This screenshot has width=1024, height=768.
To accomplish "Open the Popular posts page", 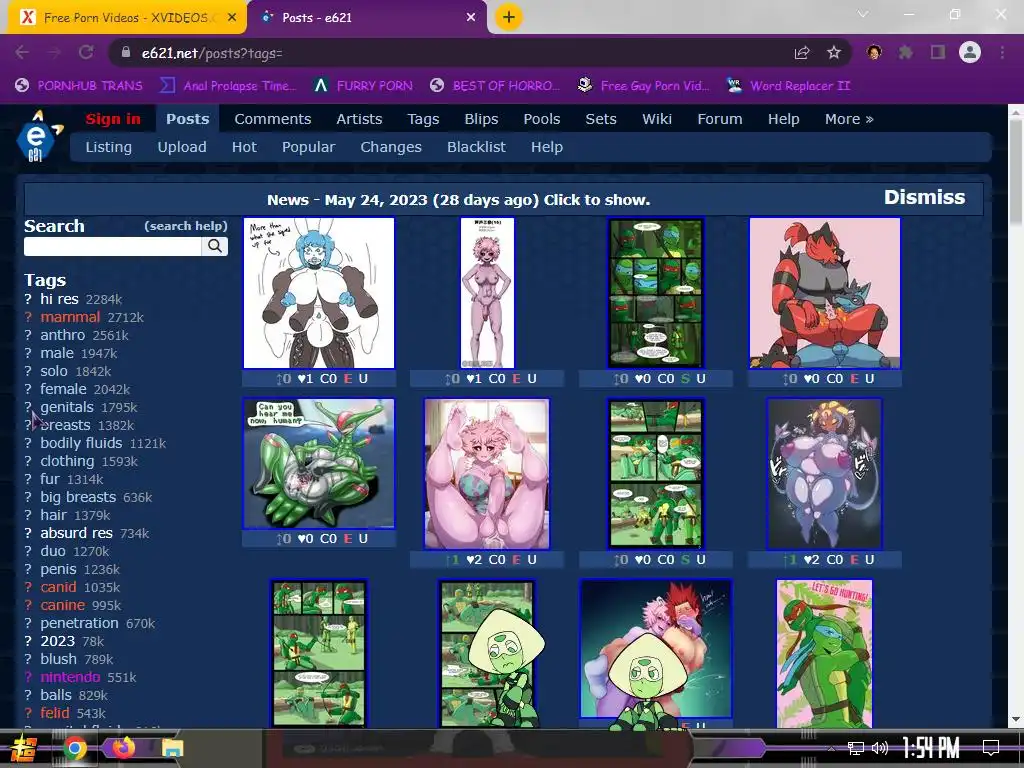I will click(x=308, y=147).
